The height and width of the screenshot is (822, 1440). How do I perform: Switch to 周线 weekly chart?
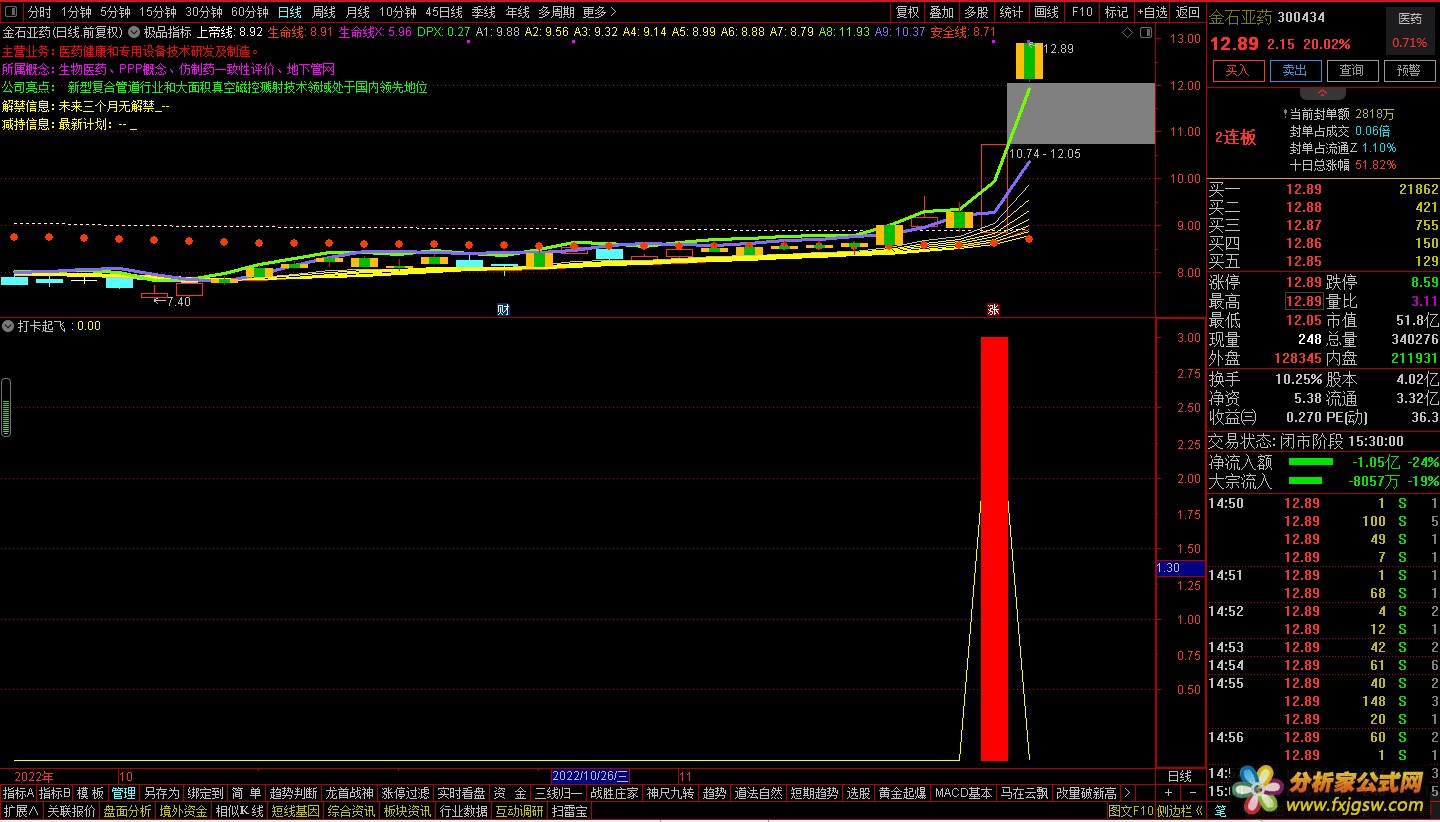tap(324, 12)
